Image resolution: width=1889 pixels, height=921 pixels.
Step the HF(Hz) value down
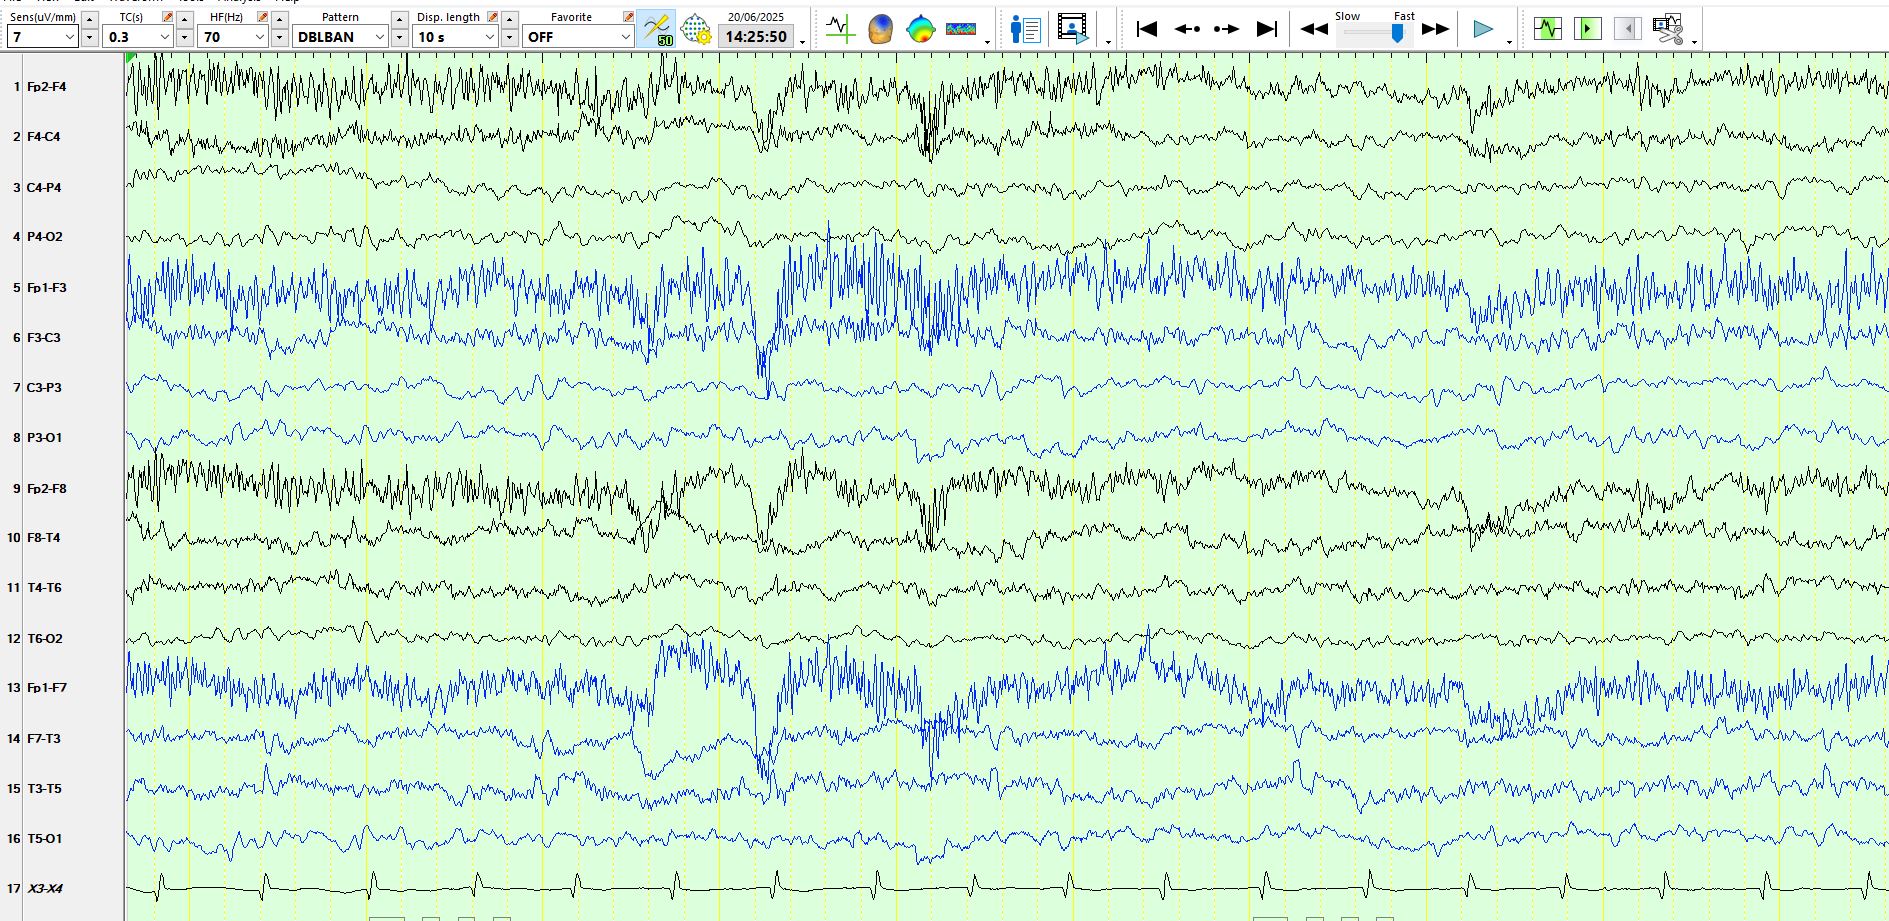(279, 38)
